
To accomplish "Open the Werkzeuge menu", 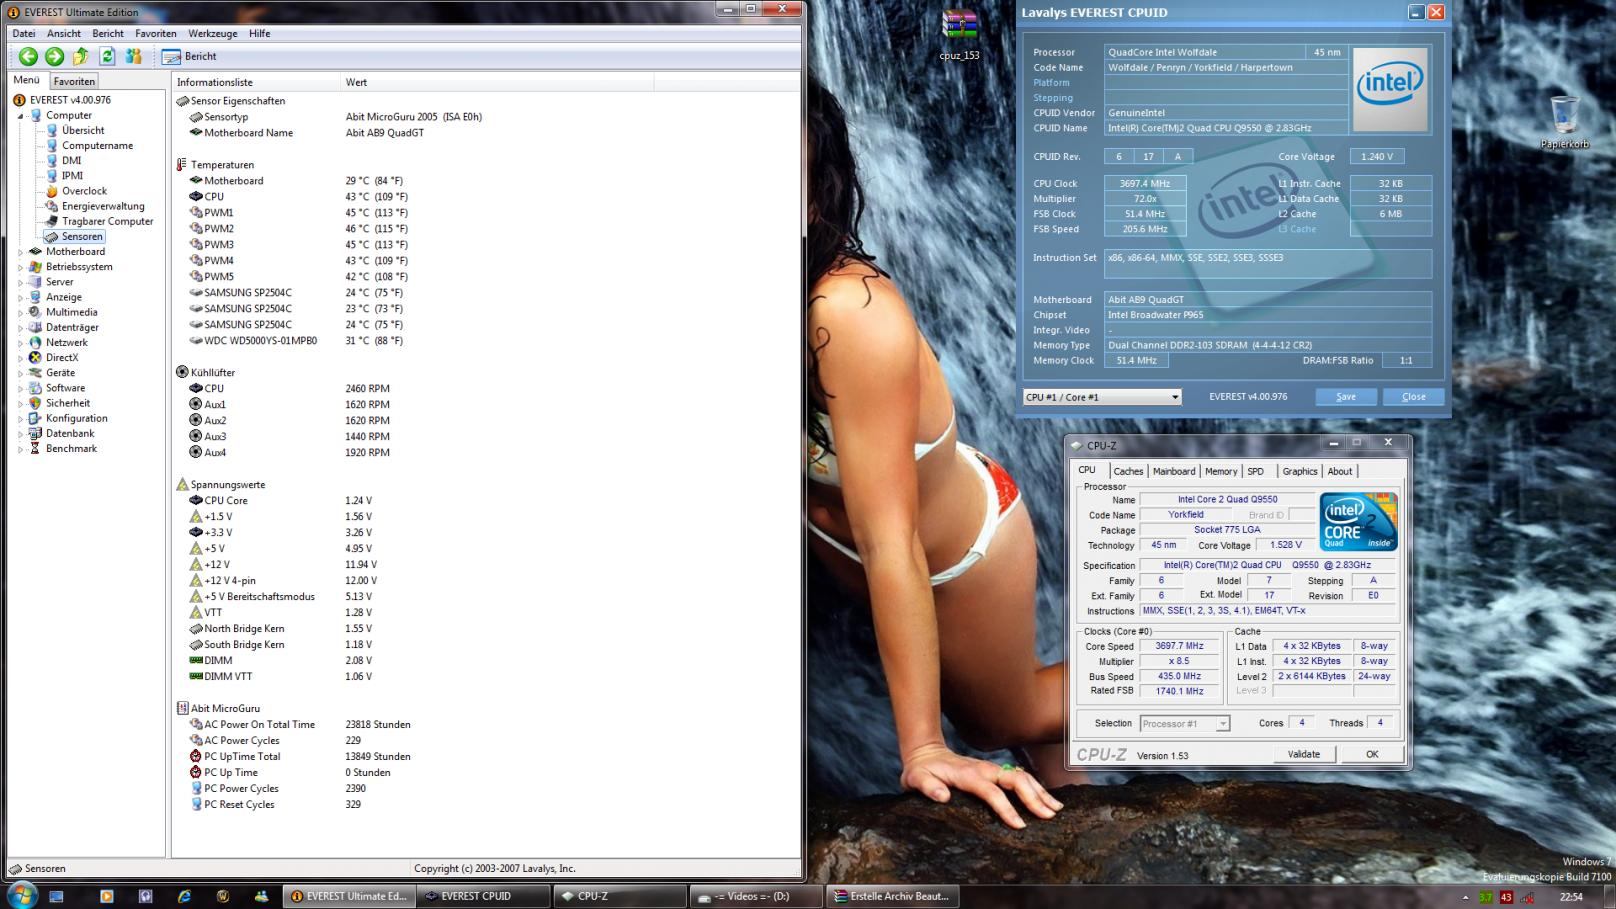I will coord(213,33).
